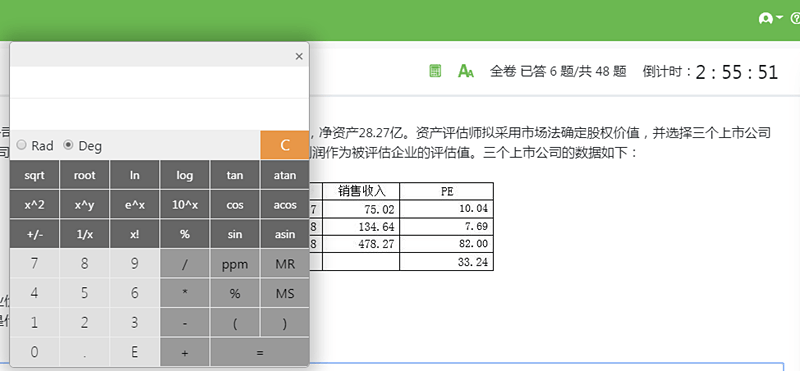Click the countdown timer 2:55:51

[x=737, y=72]
